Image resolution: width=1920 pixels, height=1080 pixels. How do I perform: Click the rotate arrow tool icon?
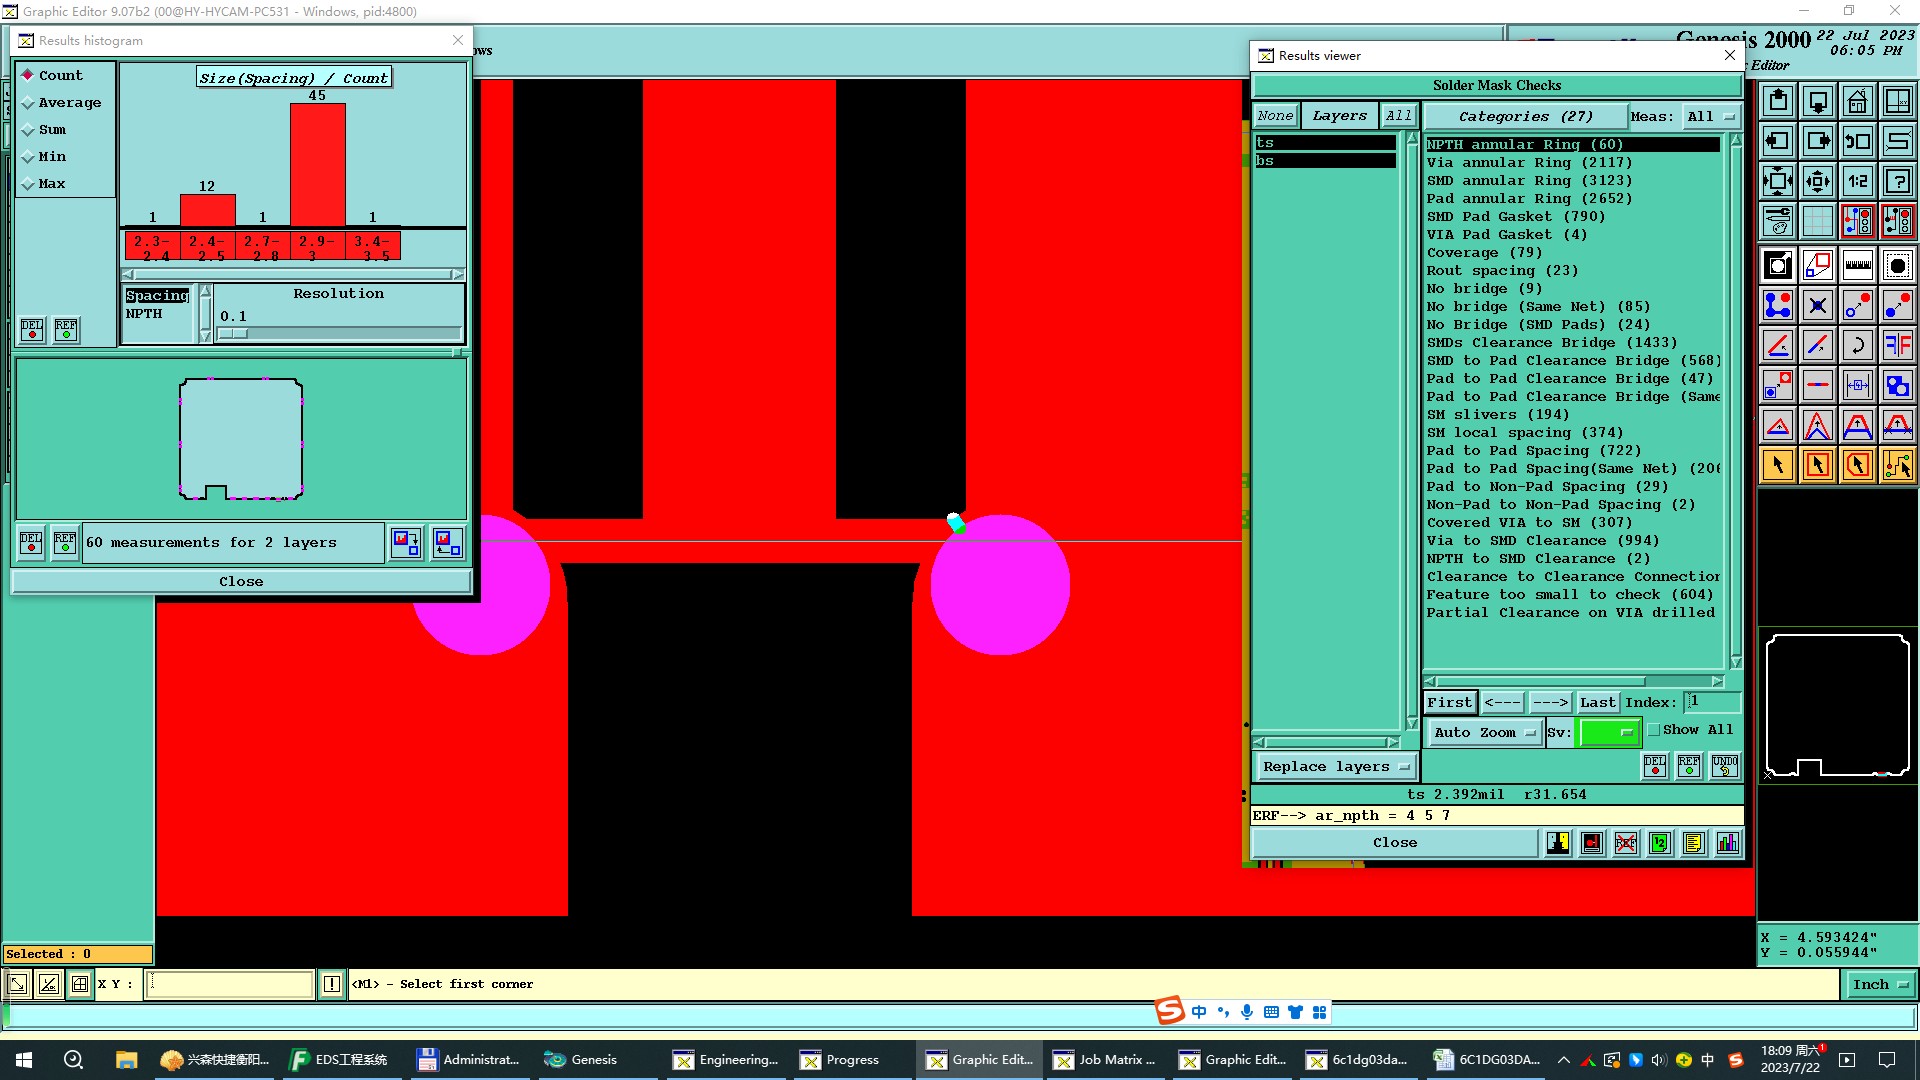coord(1857,345)
